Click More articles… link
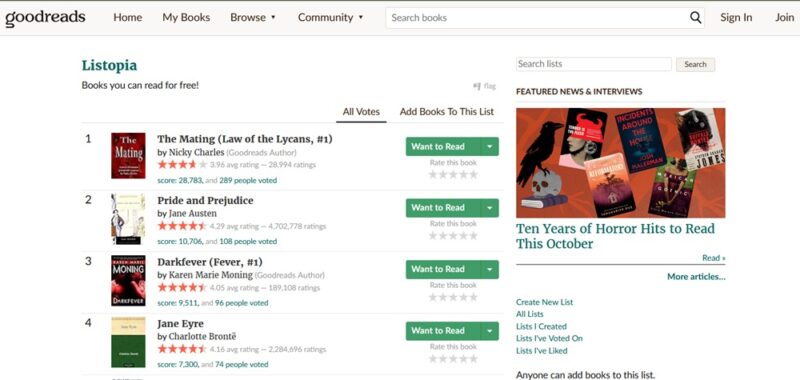800x380 pixels. pyautogui.click(x=696, y=277)
